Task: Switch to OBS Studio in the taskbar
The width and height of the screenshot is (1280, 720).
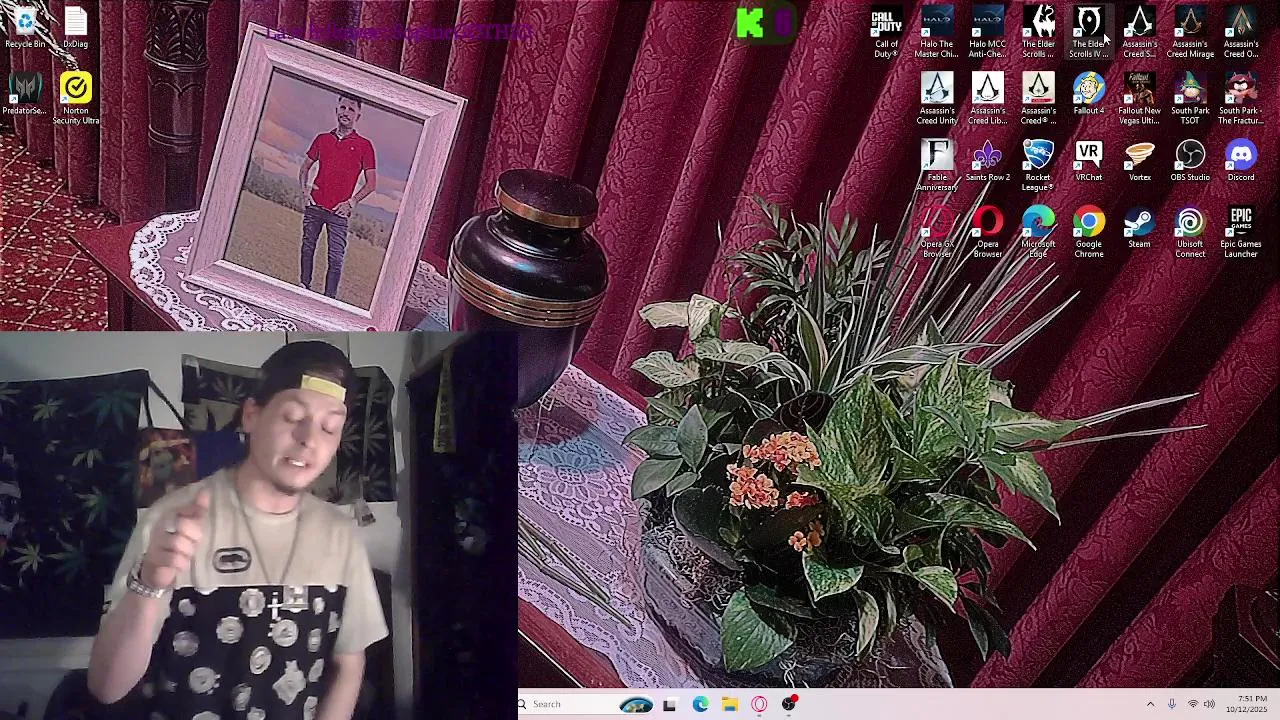Action: 789,704
